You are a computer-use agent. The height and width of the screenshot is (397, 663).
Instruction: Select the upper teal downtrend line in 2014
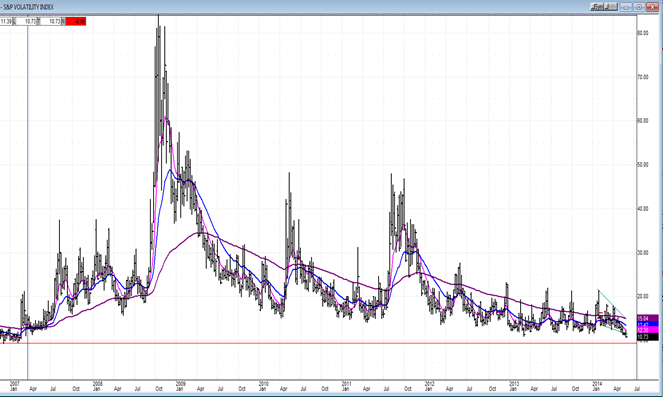point(612,304)
